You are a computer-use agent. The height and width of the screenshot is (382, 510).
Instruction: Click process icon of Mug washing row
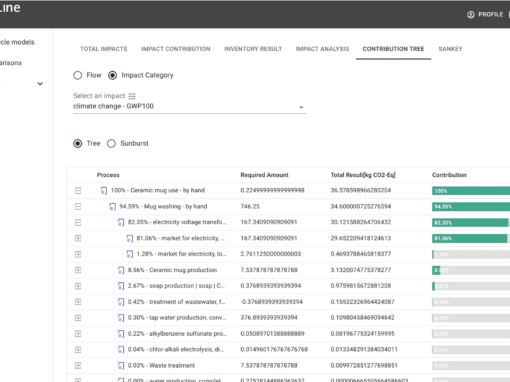click(113, 207)
